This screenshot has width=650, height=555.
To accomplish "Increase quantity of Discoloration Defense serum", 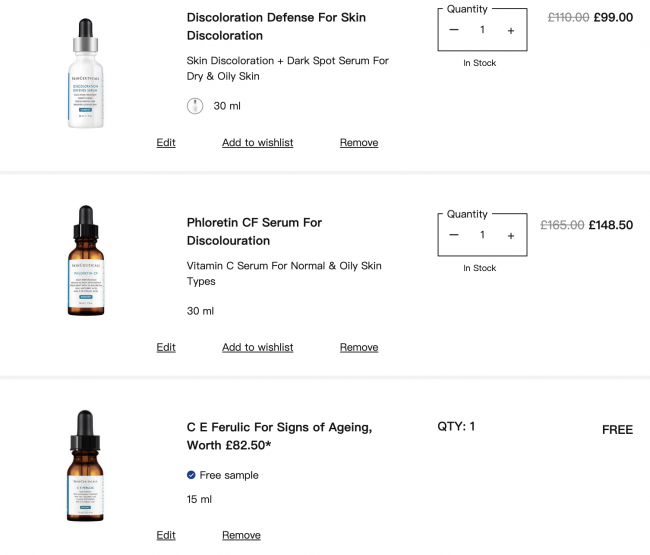I will [511, 30].
